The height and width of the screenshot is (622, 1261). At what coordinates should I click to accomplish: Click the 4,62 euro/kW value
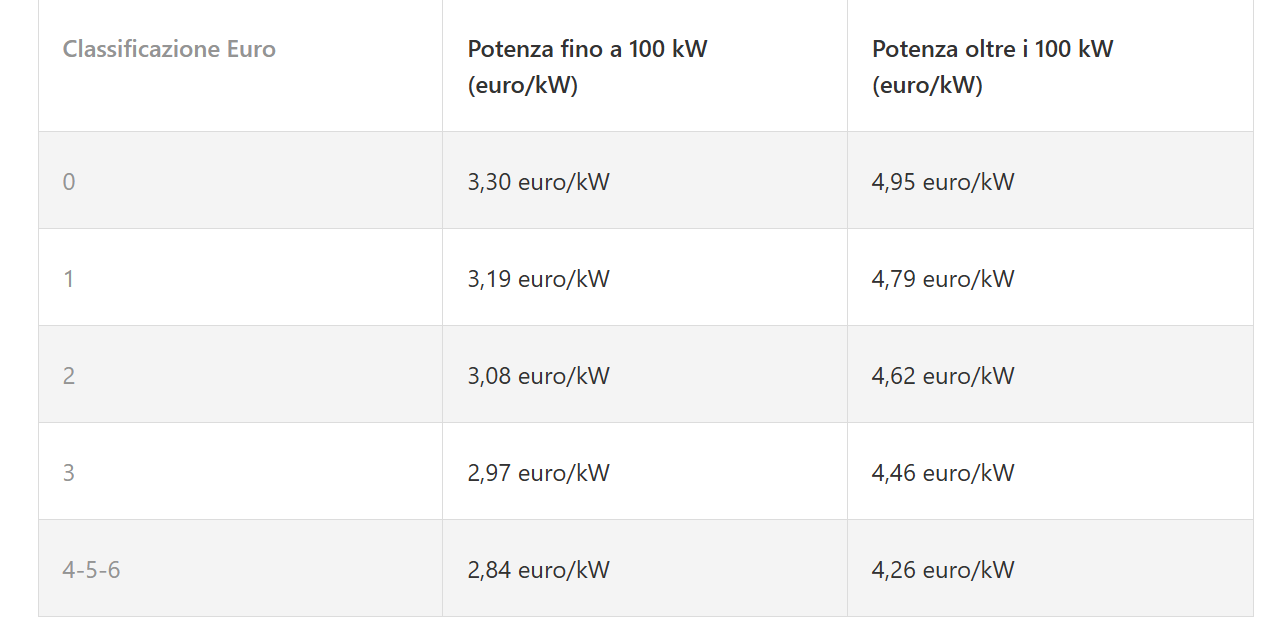click(943, 376)
